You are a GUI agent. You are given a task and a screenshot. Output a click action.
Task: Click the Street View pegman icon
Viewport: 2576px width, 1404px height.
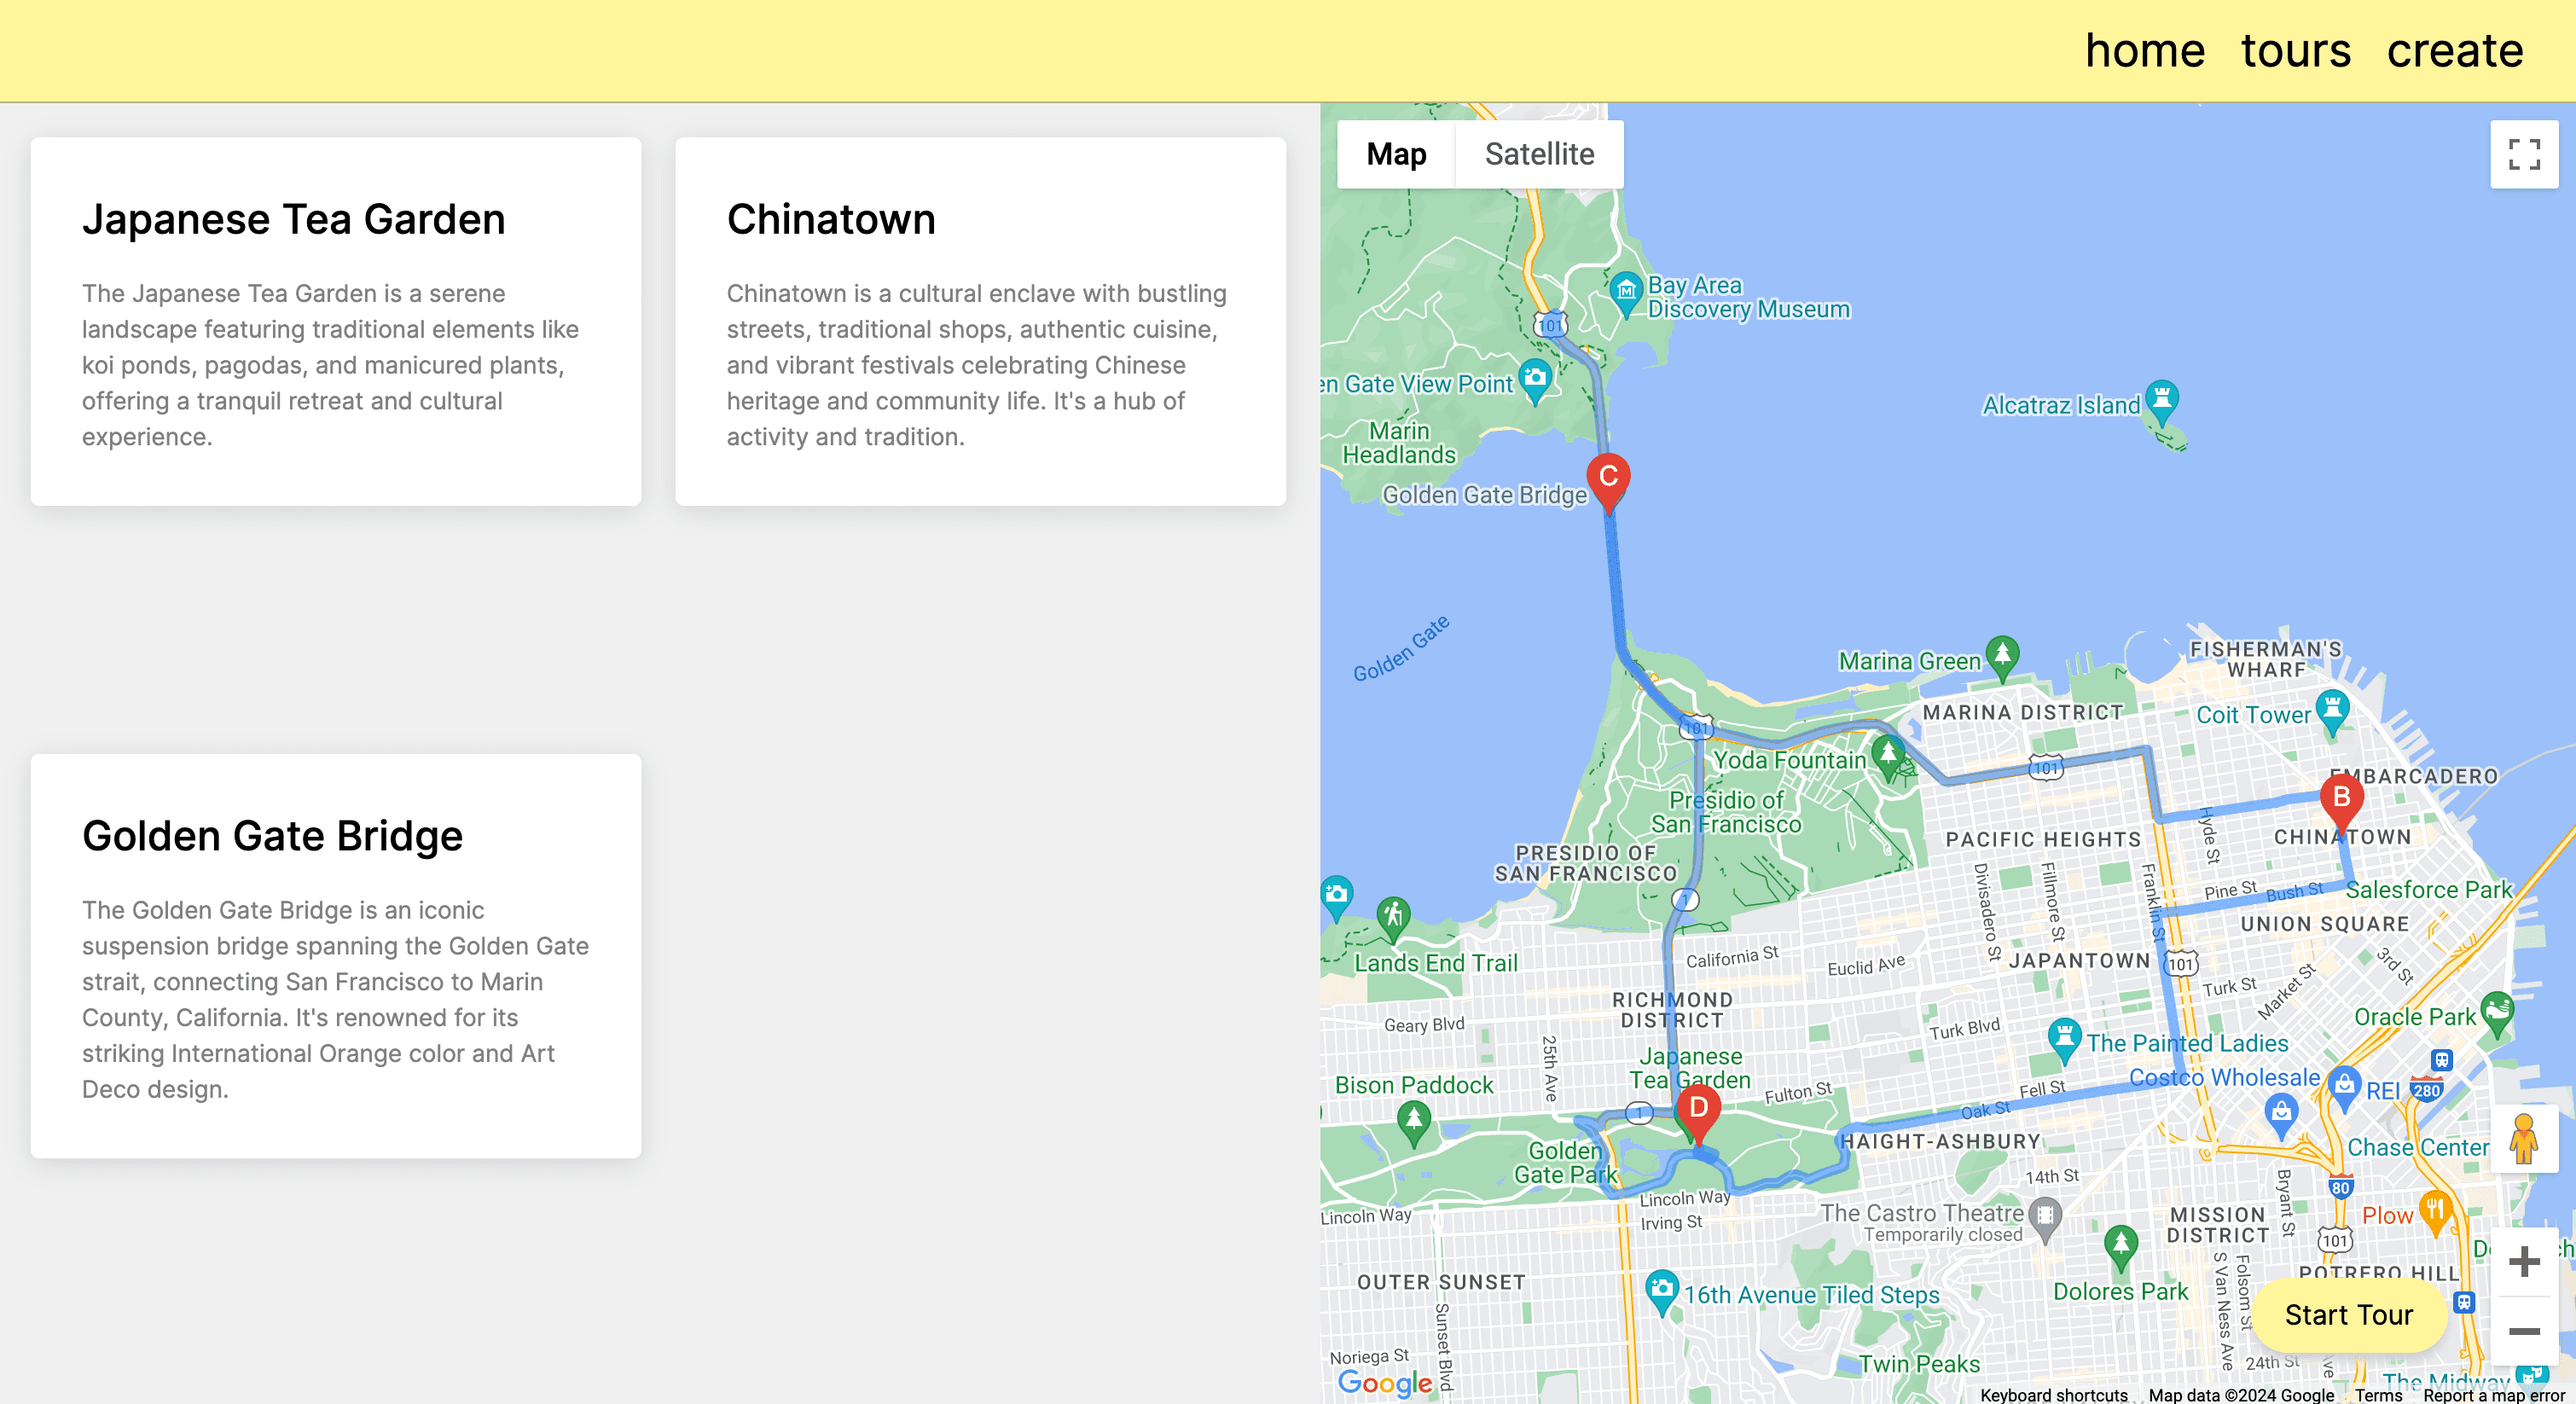[x=2523, y=1139]
